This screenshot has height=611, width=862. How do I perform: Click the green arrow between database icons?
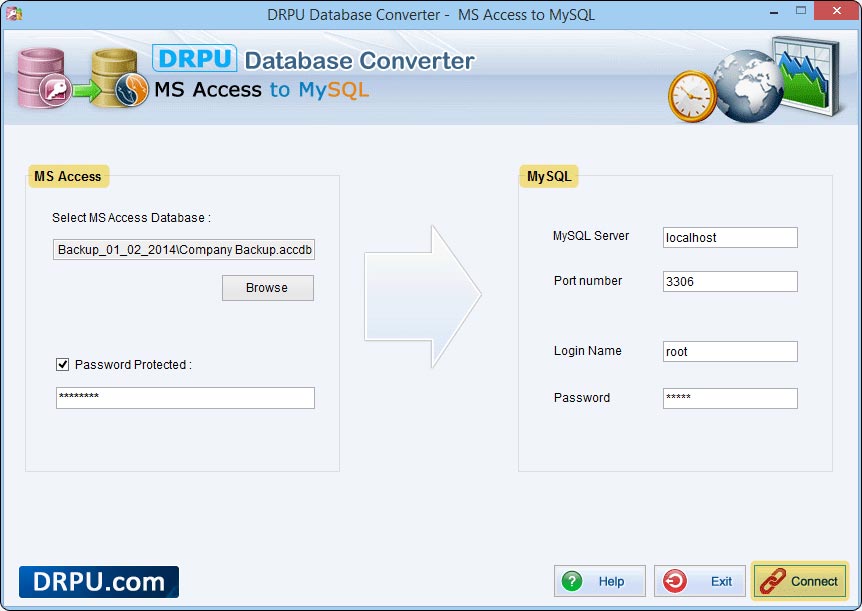(87, 90)
